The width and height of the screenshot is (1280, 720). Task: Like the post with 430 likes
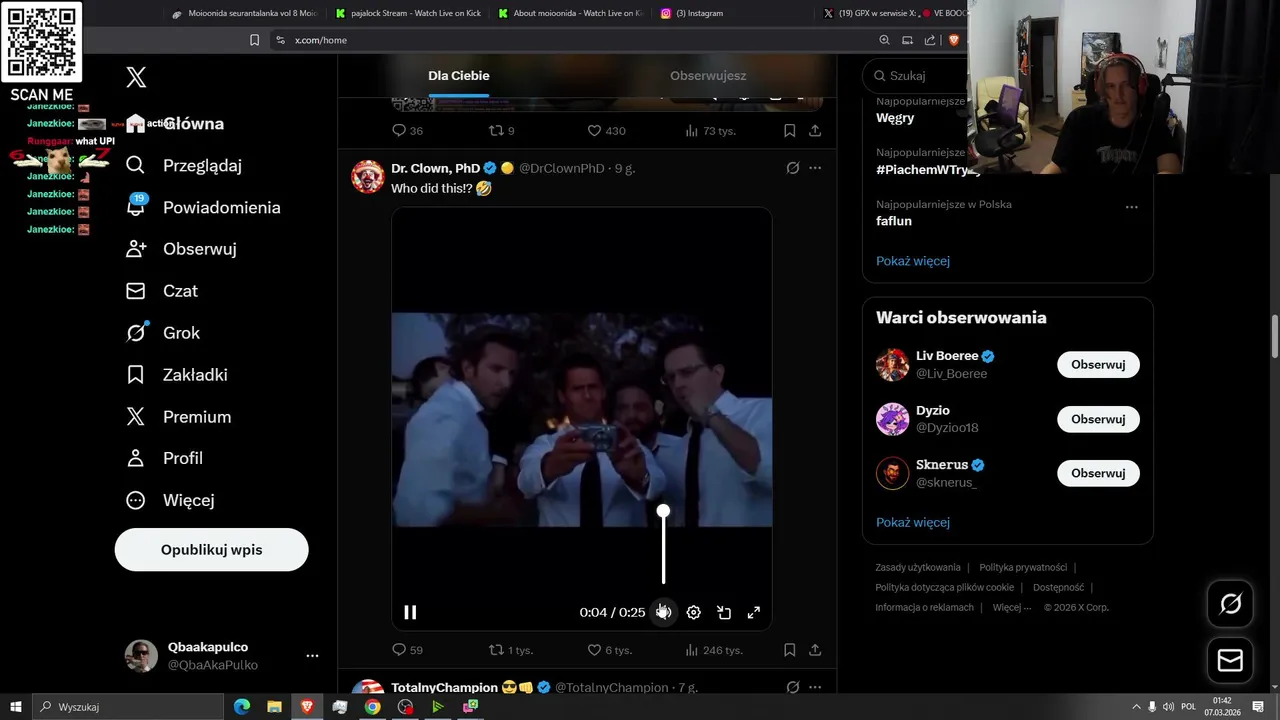606,131
